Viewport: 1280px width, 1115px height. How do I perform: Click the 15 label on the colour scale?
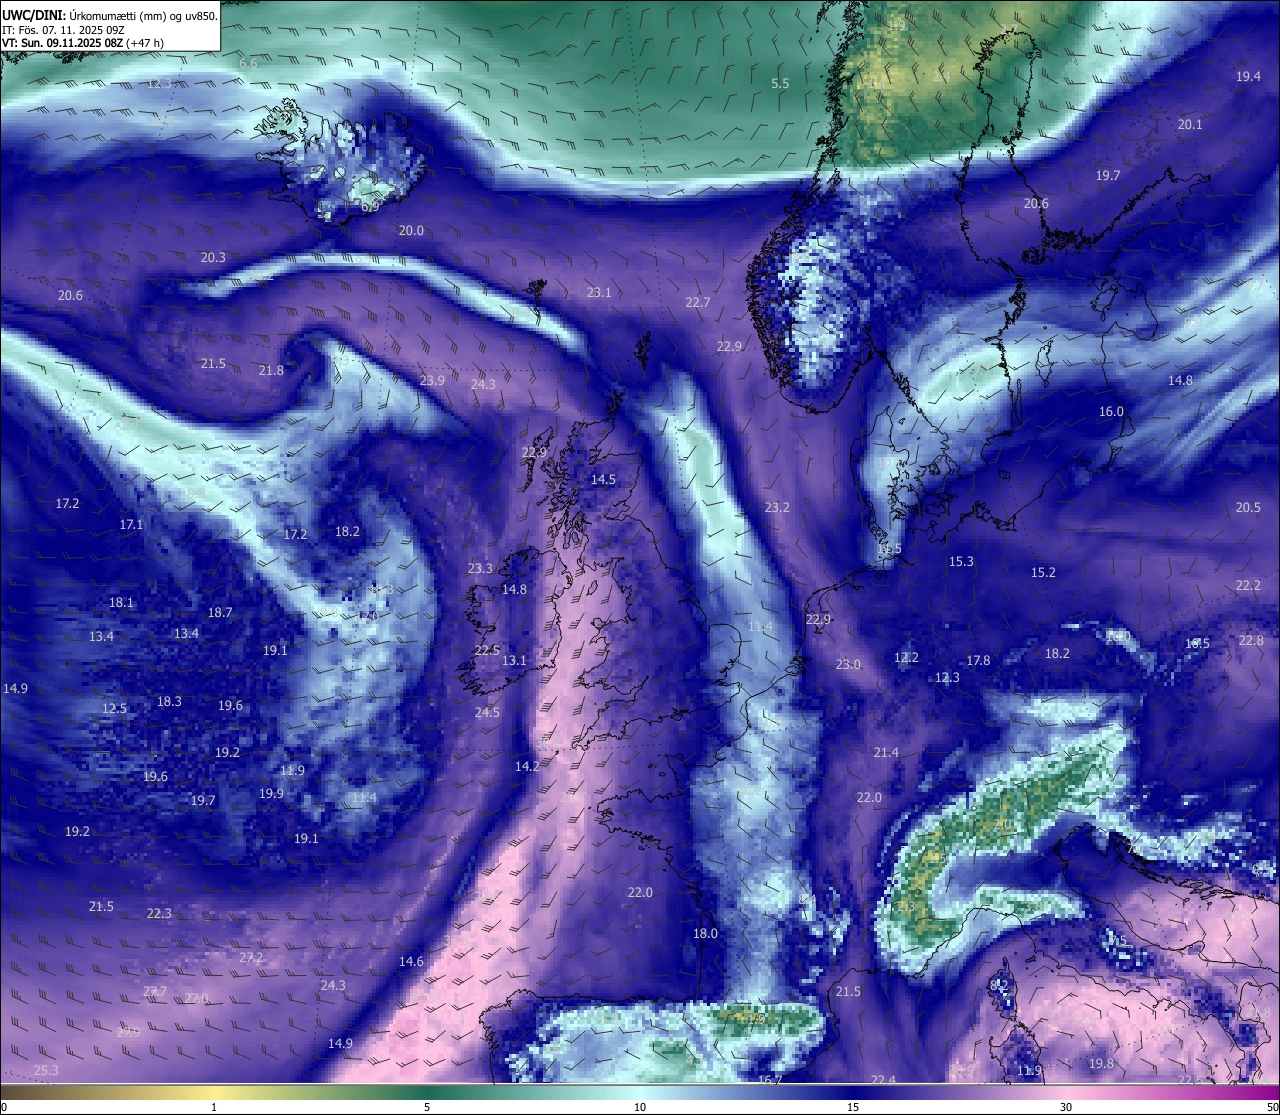pos(853,1107)
